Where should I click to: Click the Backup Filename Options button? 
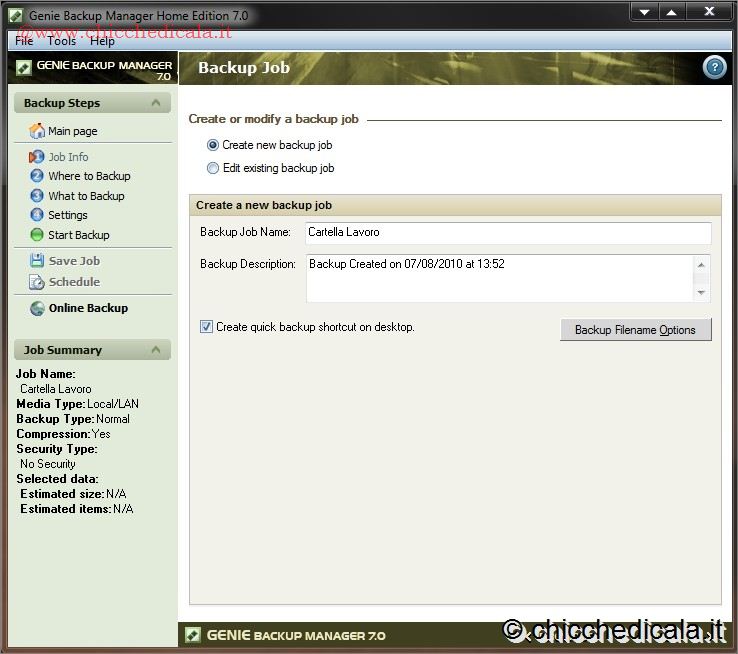coord(635,330)
